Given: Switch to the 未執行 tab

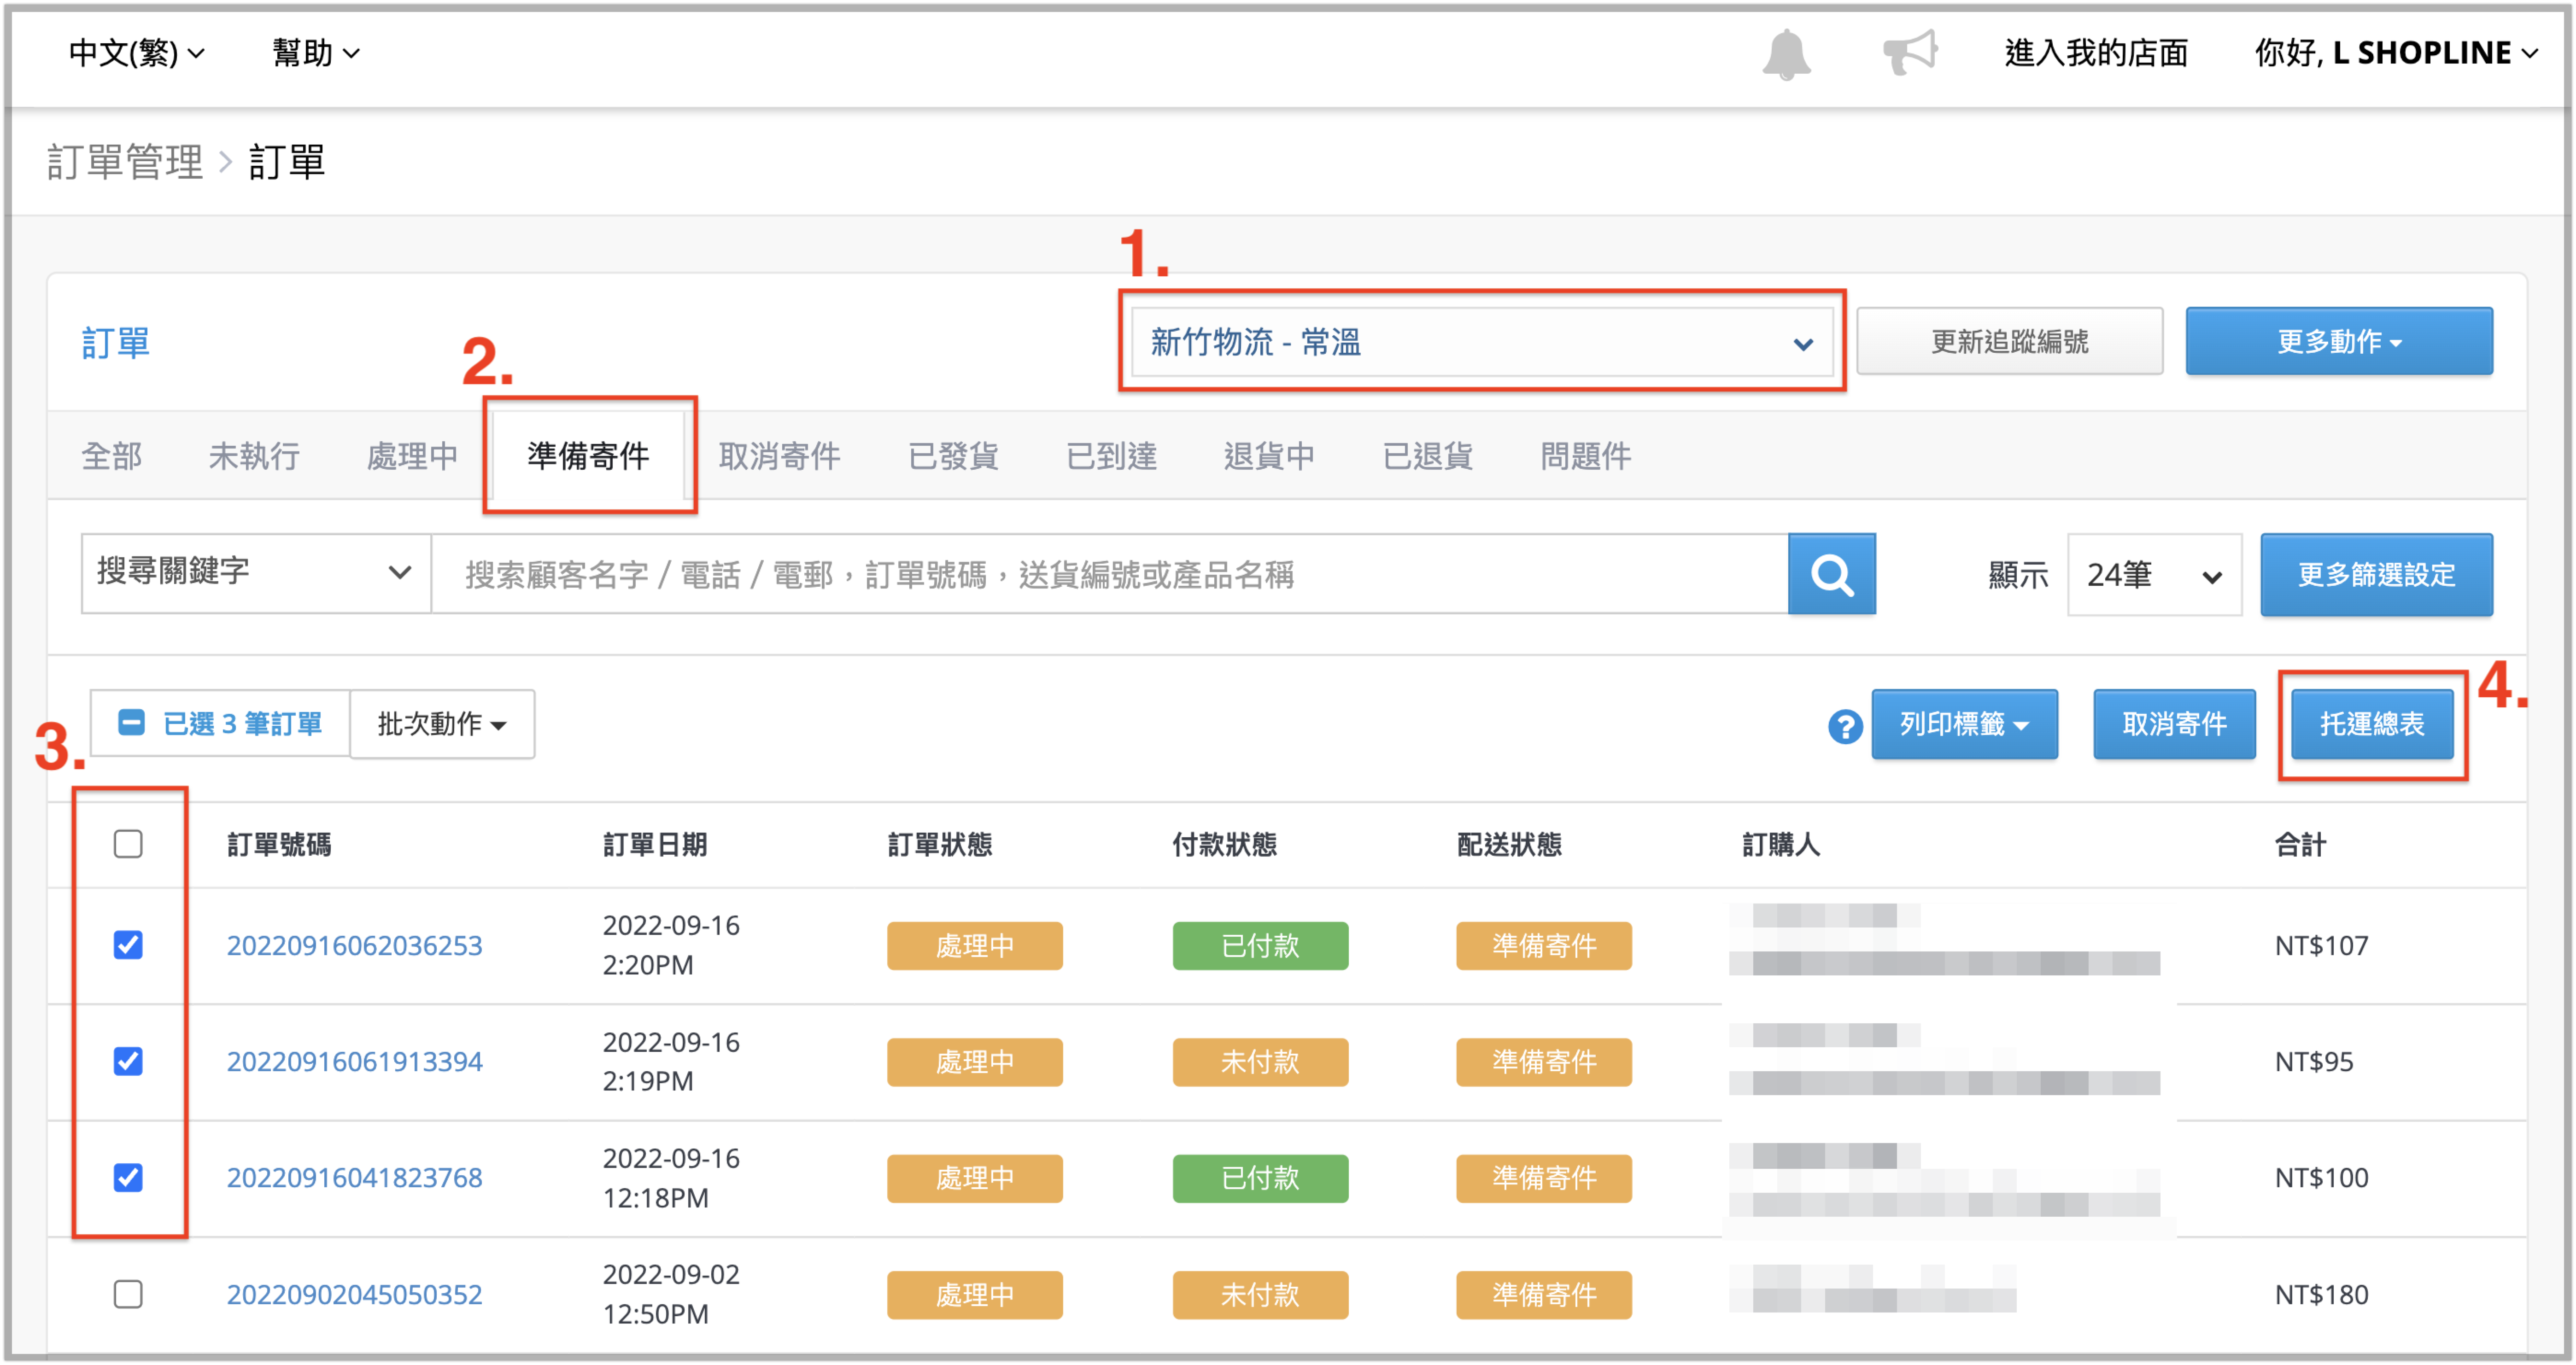Looking at the screenshot, I should [x=254, y=456].
